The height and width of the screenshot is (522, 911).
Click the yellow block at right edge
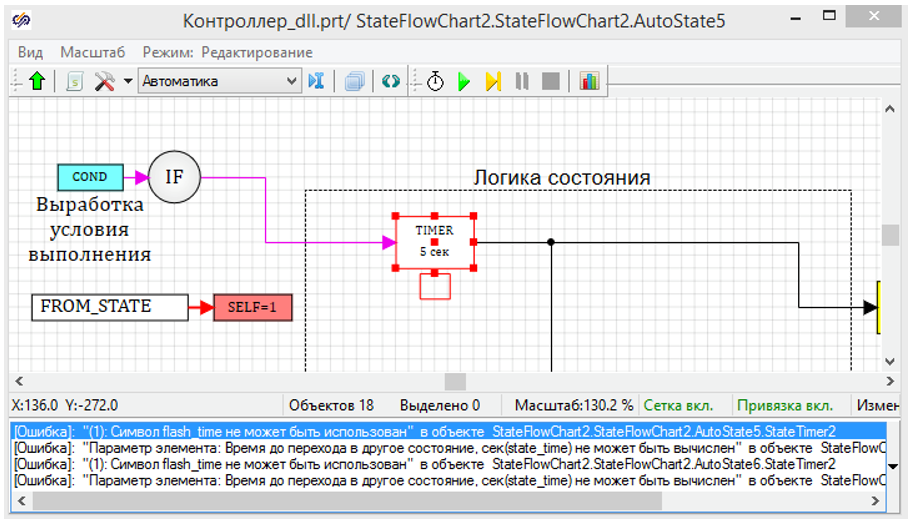[x=879, y=307]
